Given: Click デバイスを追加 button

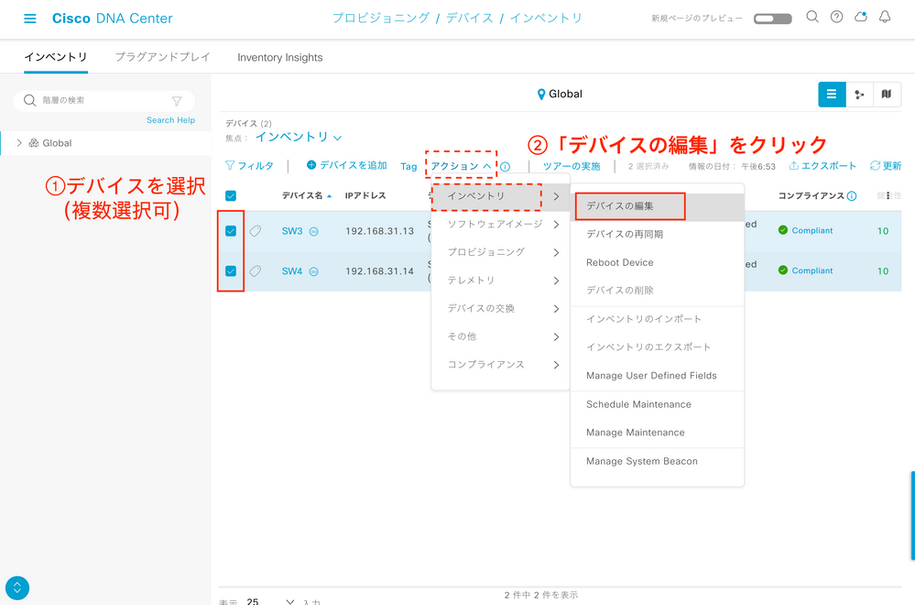Looking at the screenshot, I should click(347, 166).
